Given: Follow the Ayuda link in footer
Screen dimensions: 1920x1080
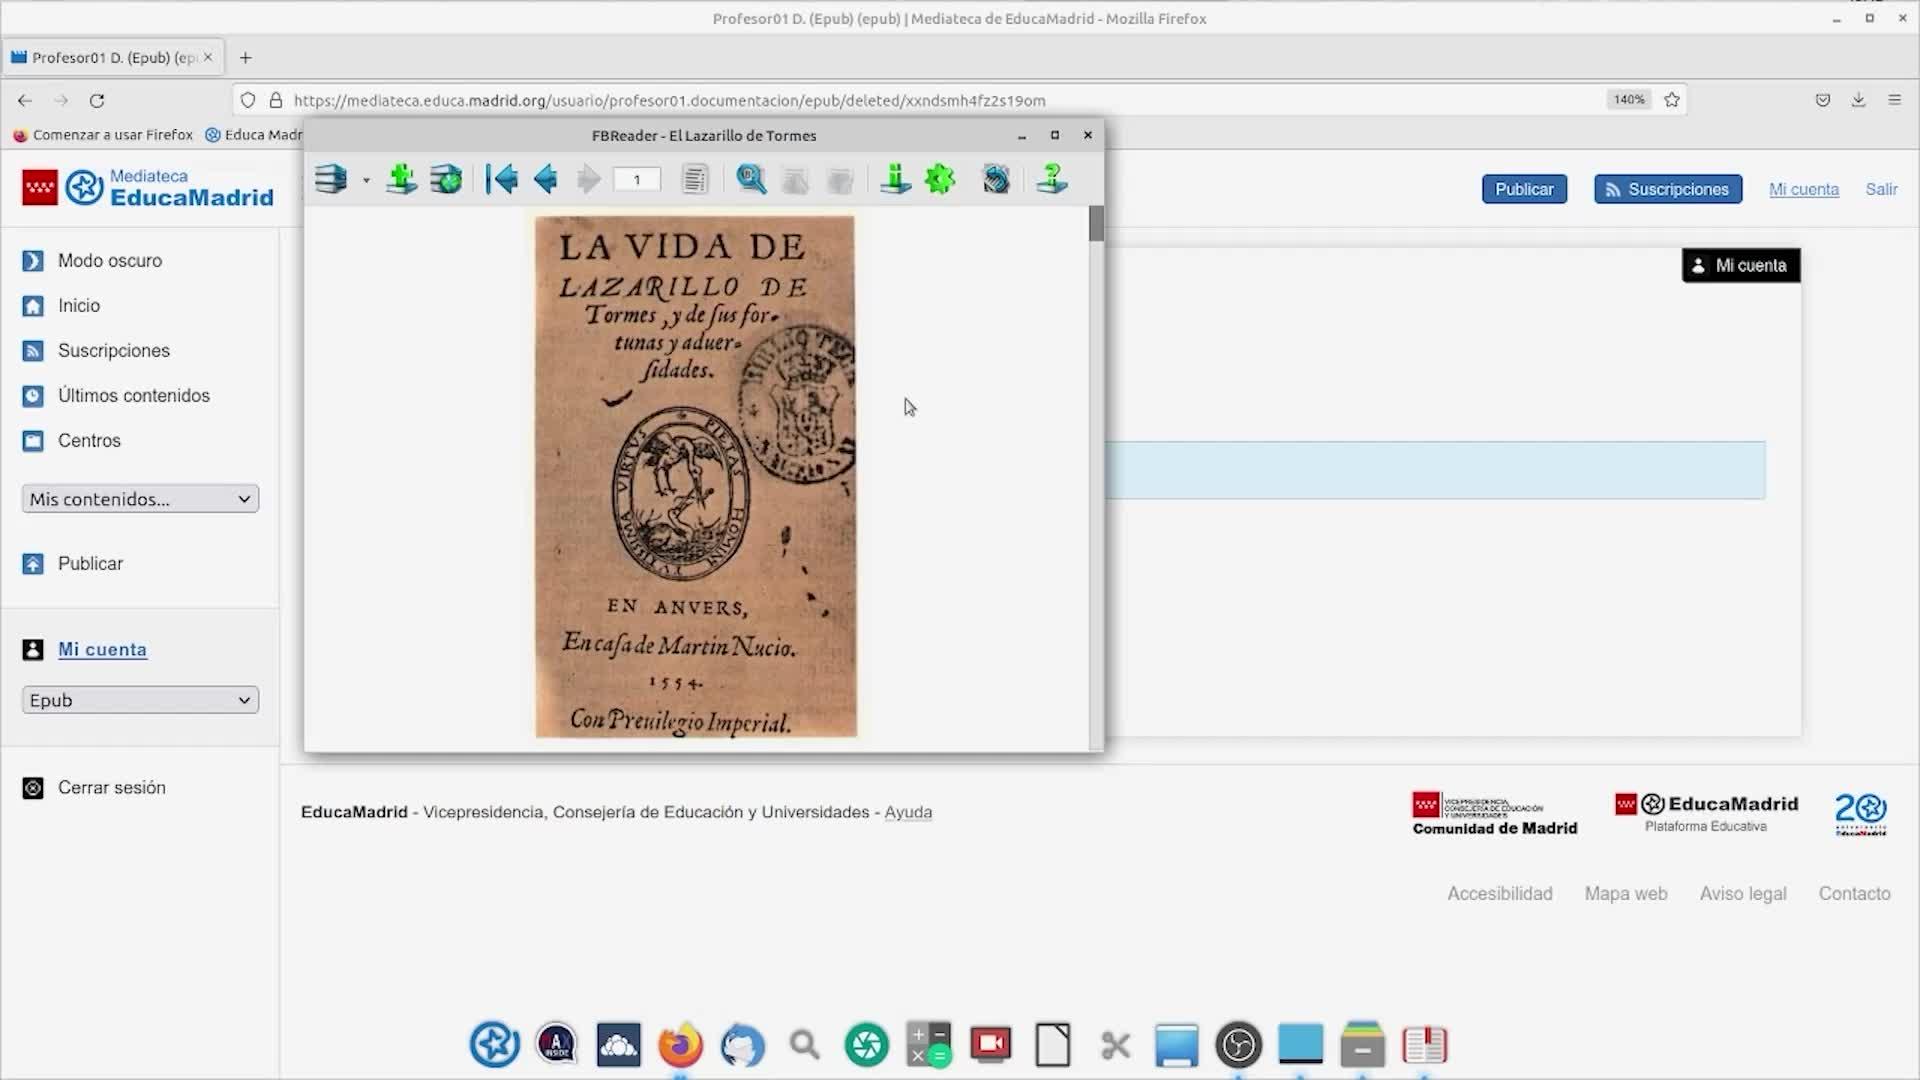Looking at the screenshot, I should click(908, 813).
